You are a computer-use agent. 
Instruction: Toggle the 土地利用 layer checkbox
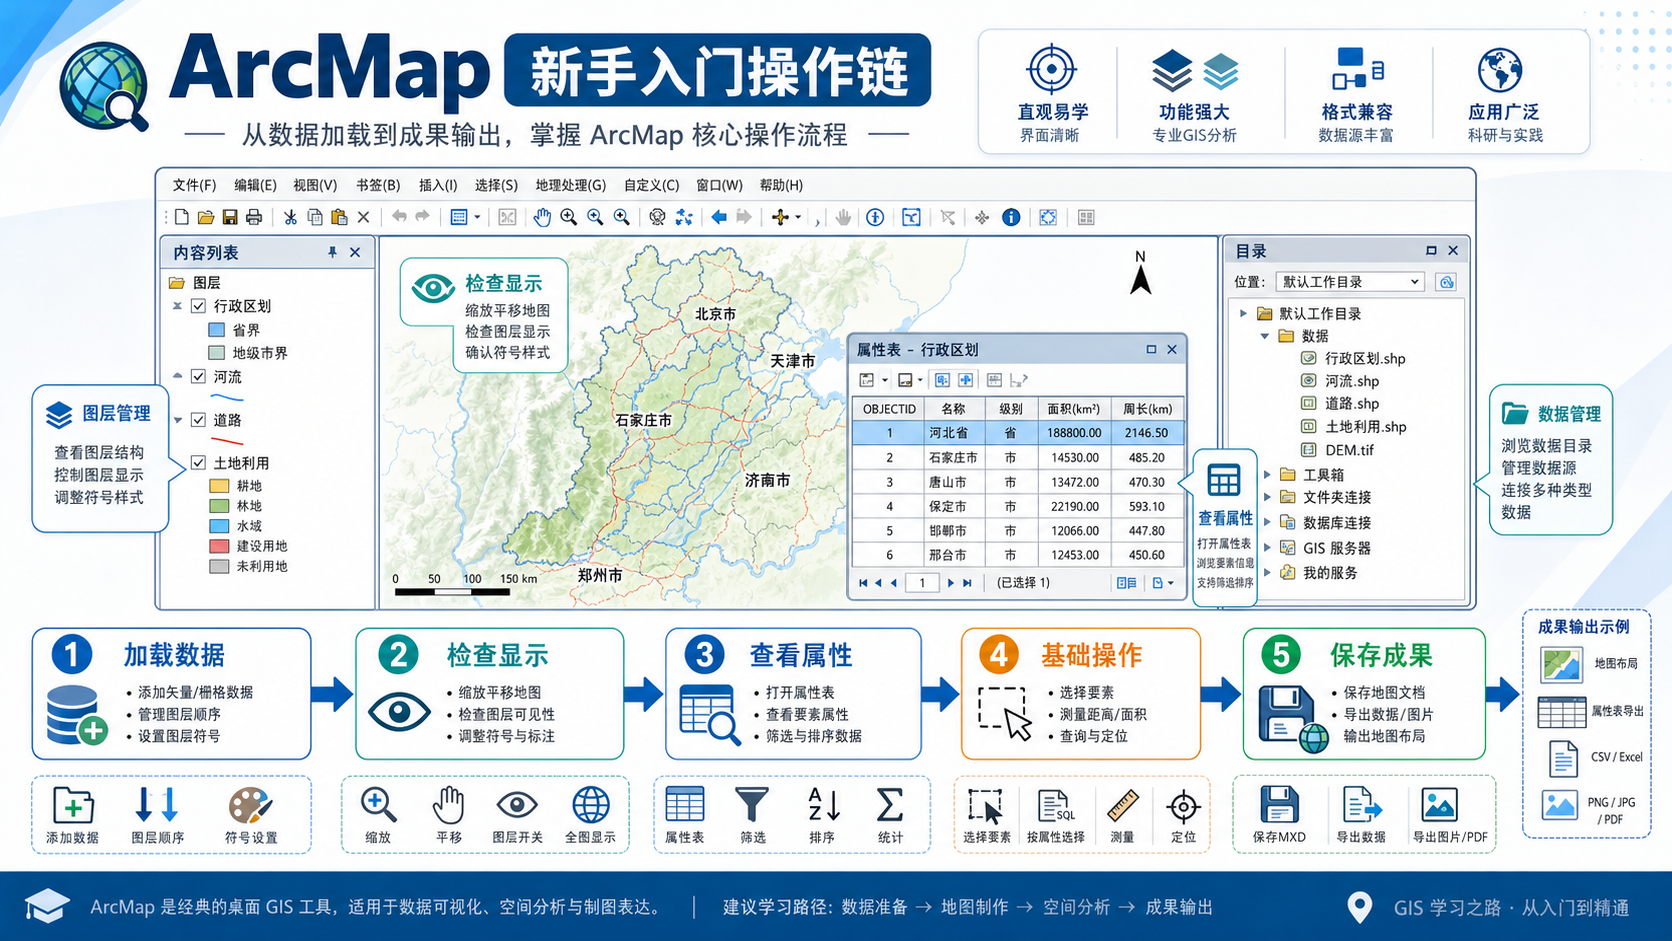[x=198, y=463]
